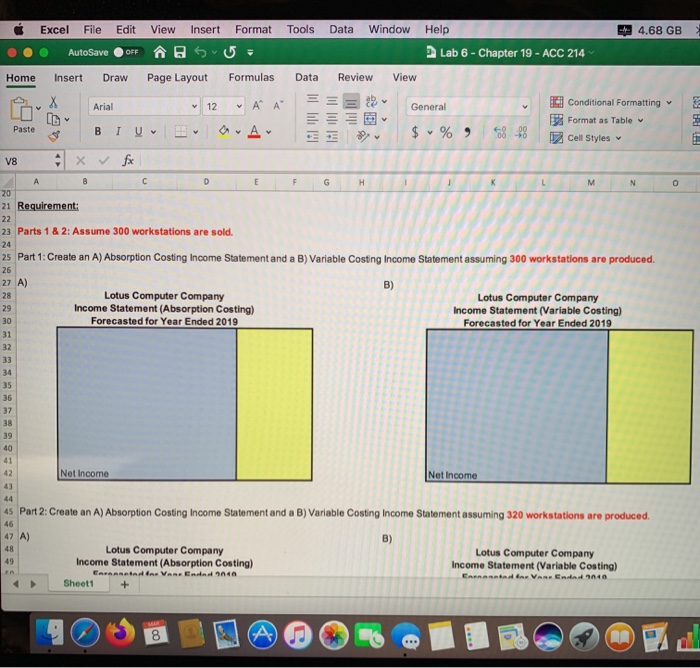Screen dimensions: 700x668
Task: Increase indent
Action: click(x=332, y=137)
